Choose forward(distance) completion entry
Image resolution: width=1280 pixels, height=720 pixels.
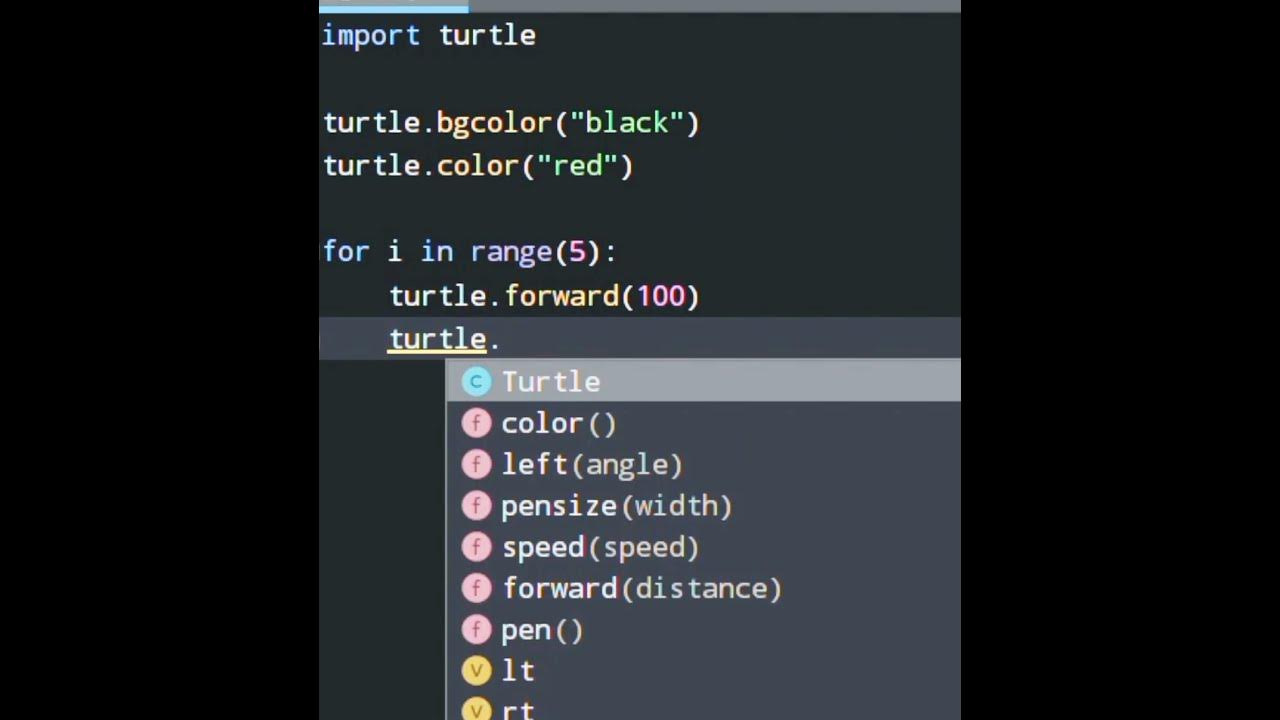click(x=641, y=588)
